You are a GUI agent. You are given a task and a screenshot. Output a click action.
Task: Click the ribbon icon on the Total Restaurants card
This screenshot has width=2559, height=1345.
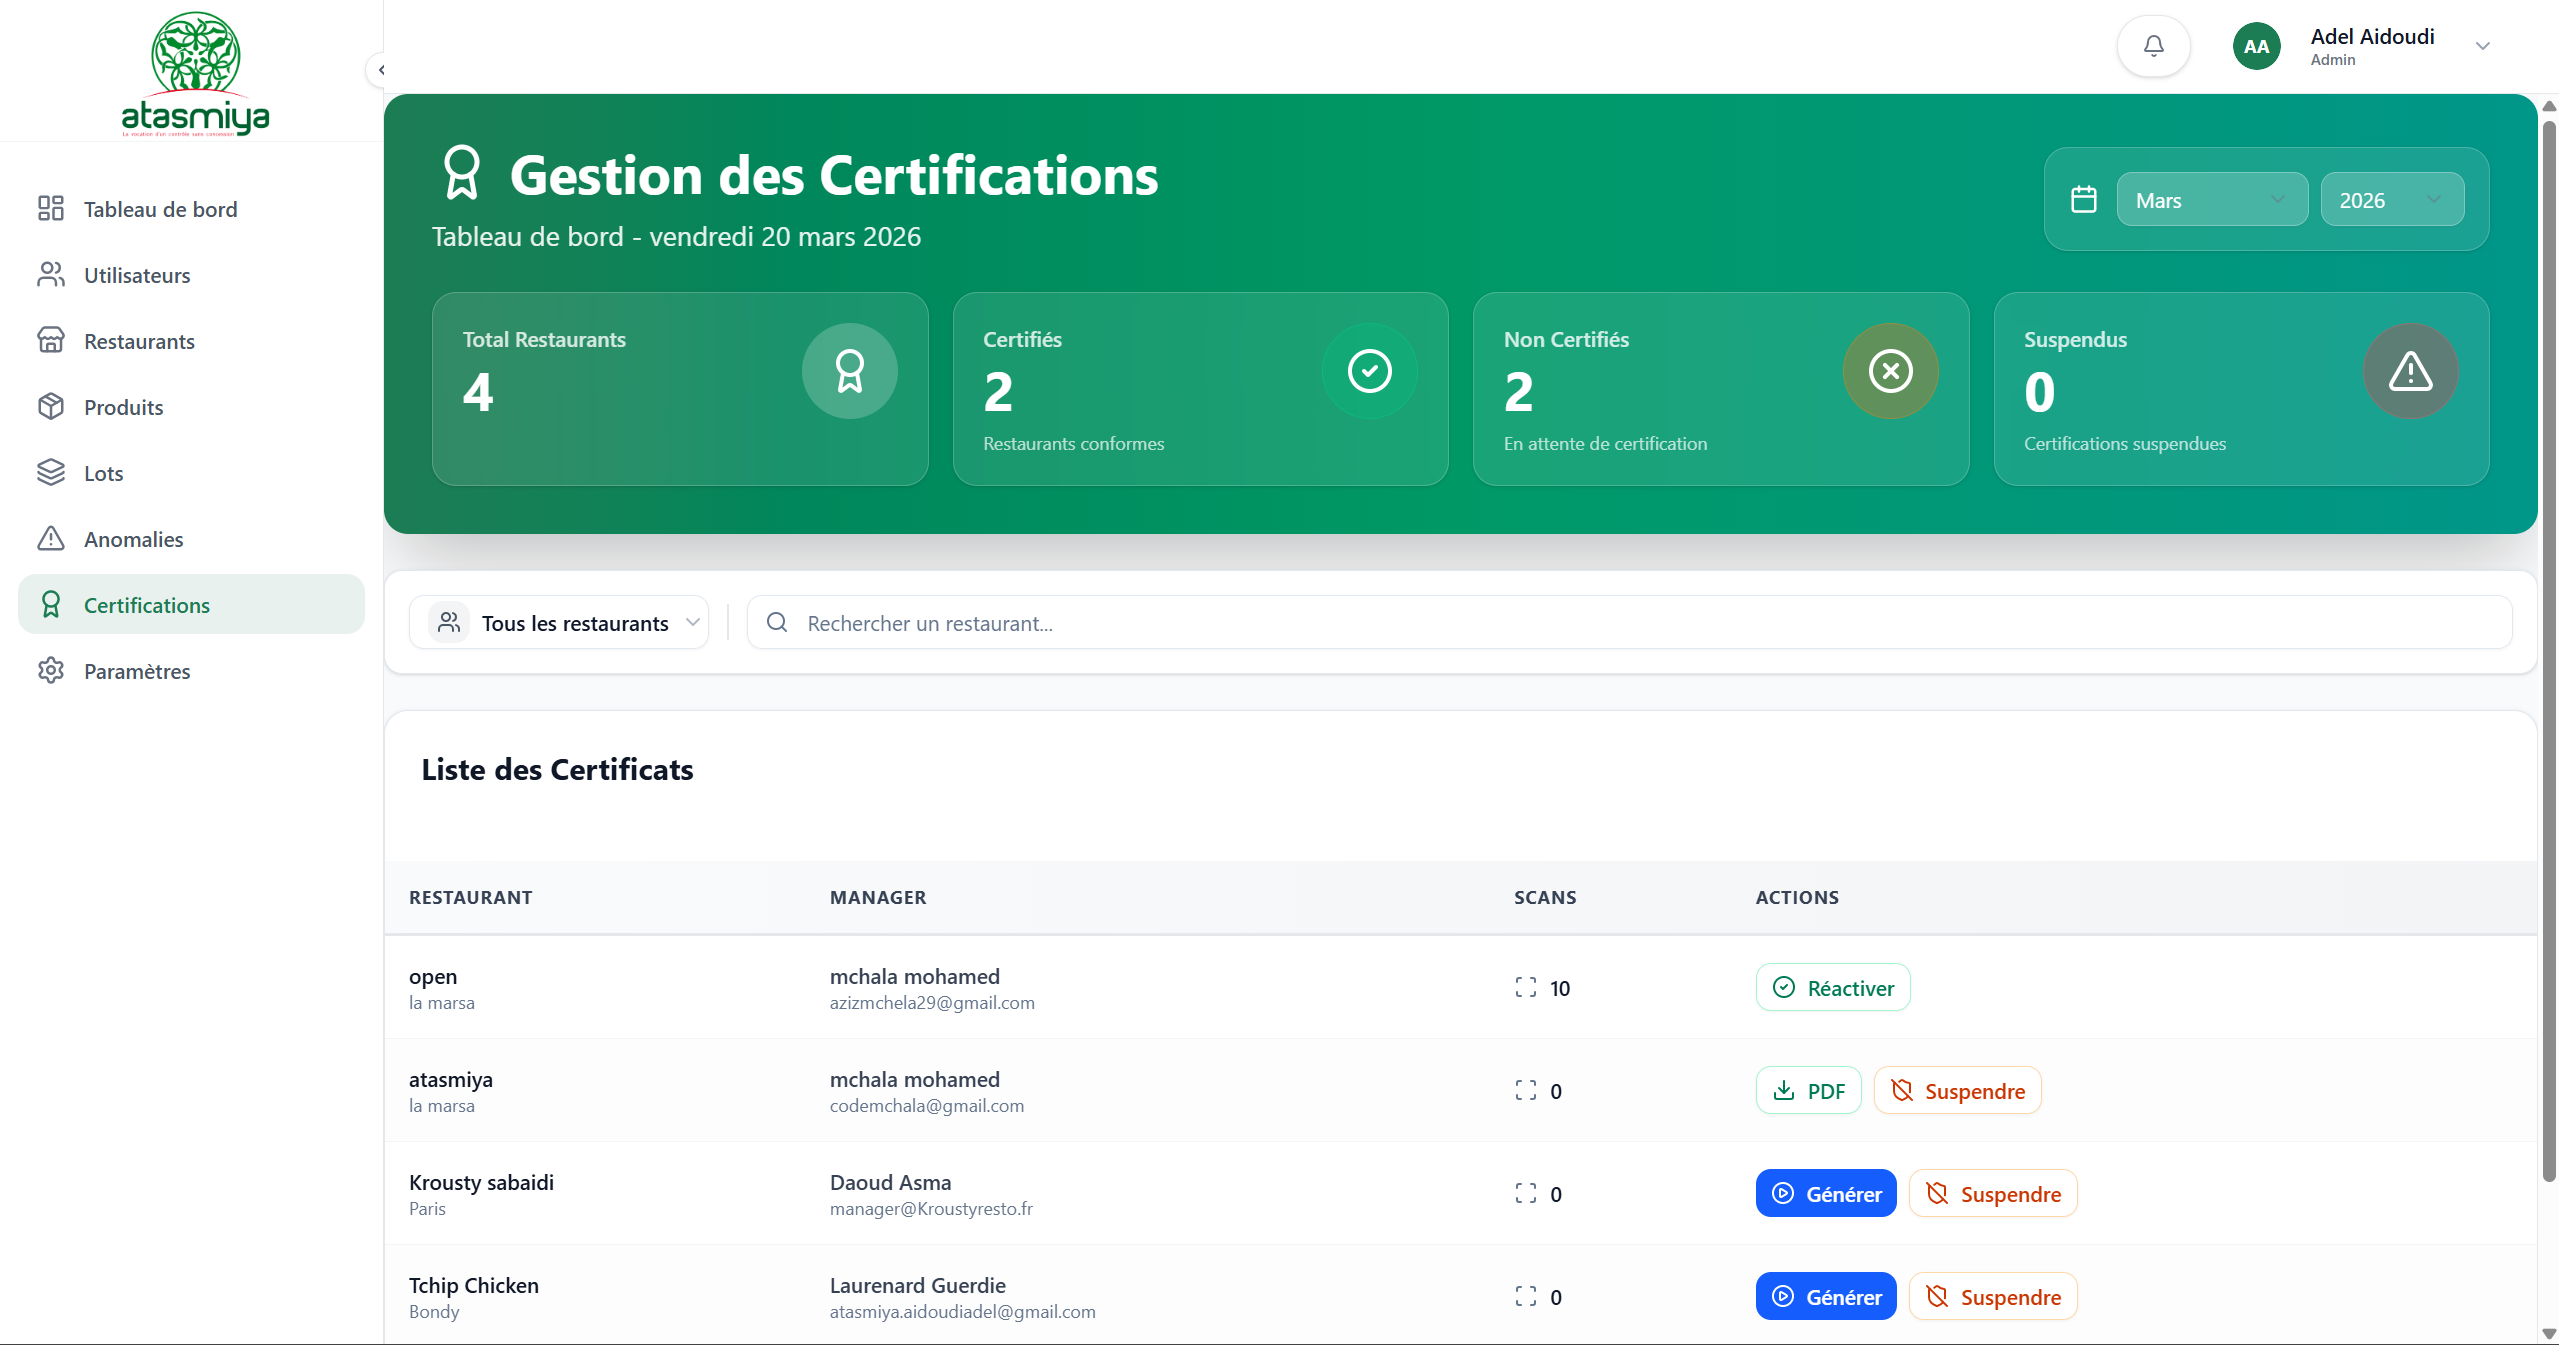tap(849, 371)
